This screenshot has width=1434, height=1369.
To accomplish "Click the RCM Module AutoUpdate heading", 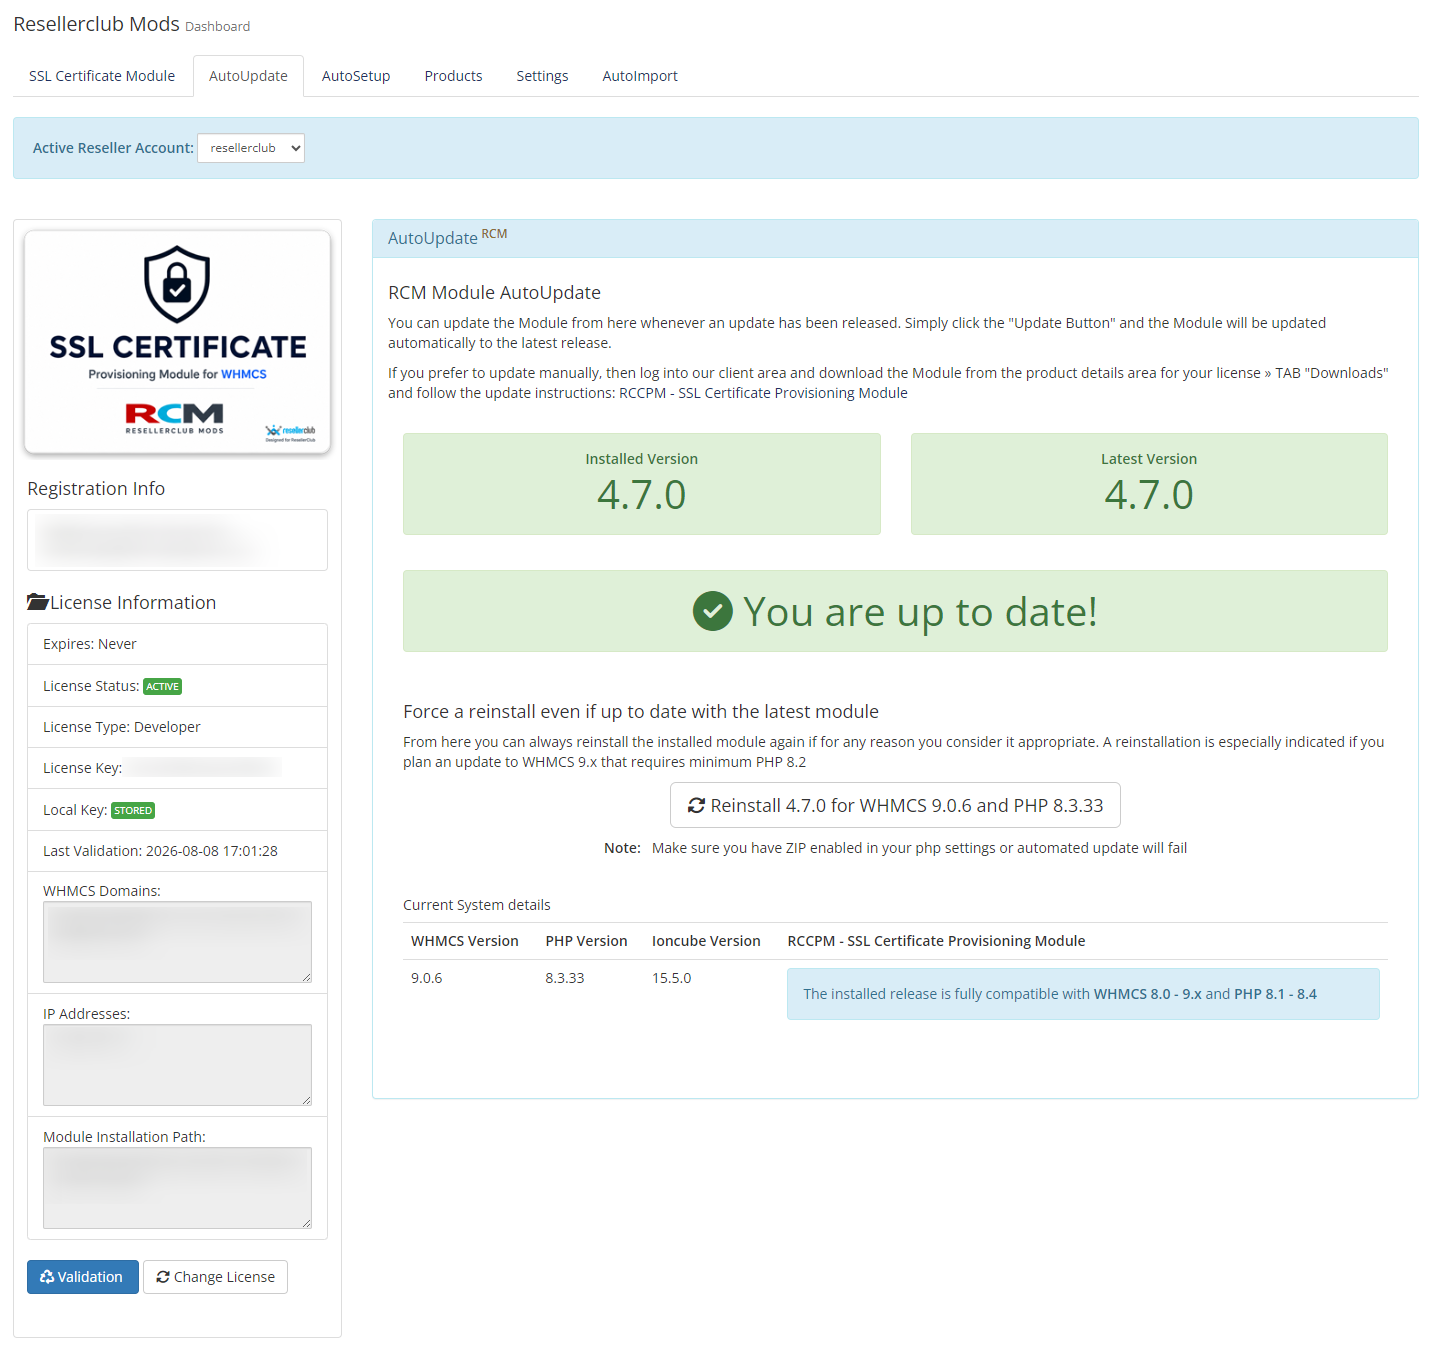I will tap(494, 292).
